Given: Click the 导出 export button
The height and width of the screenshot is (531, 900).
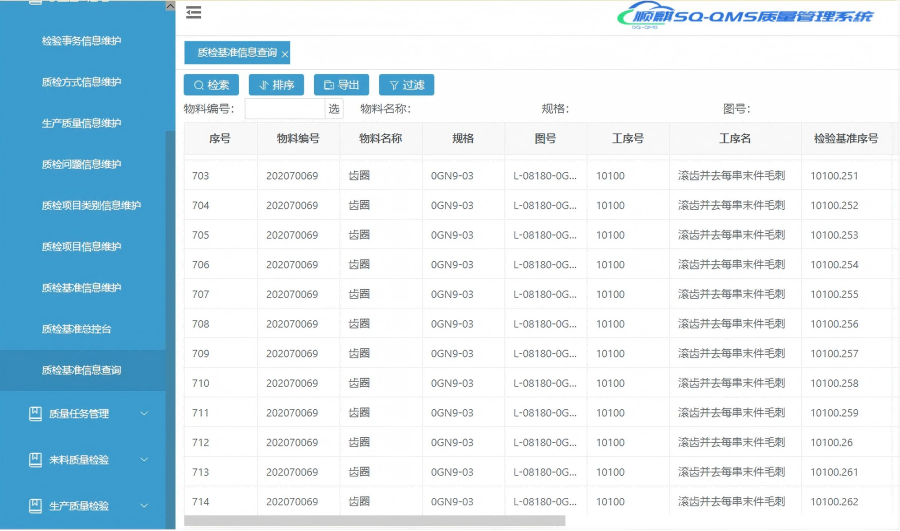Looking at the screenshot, I should point(341,85).
